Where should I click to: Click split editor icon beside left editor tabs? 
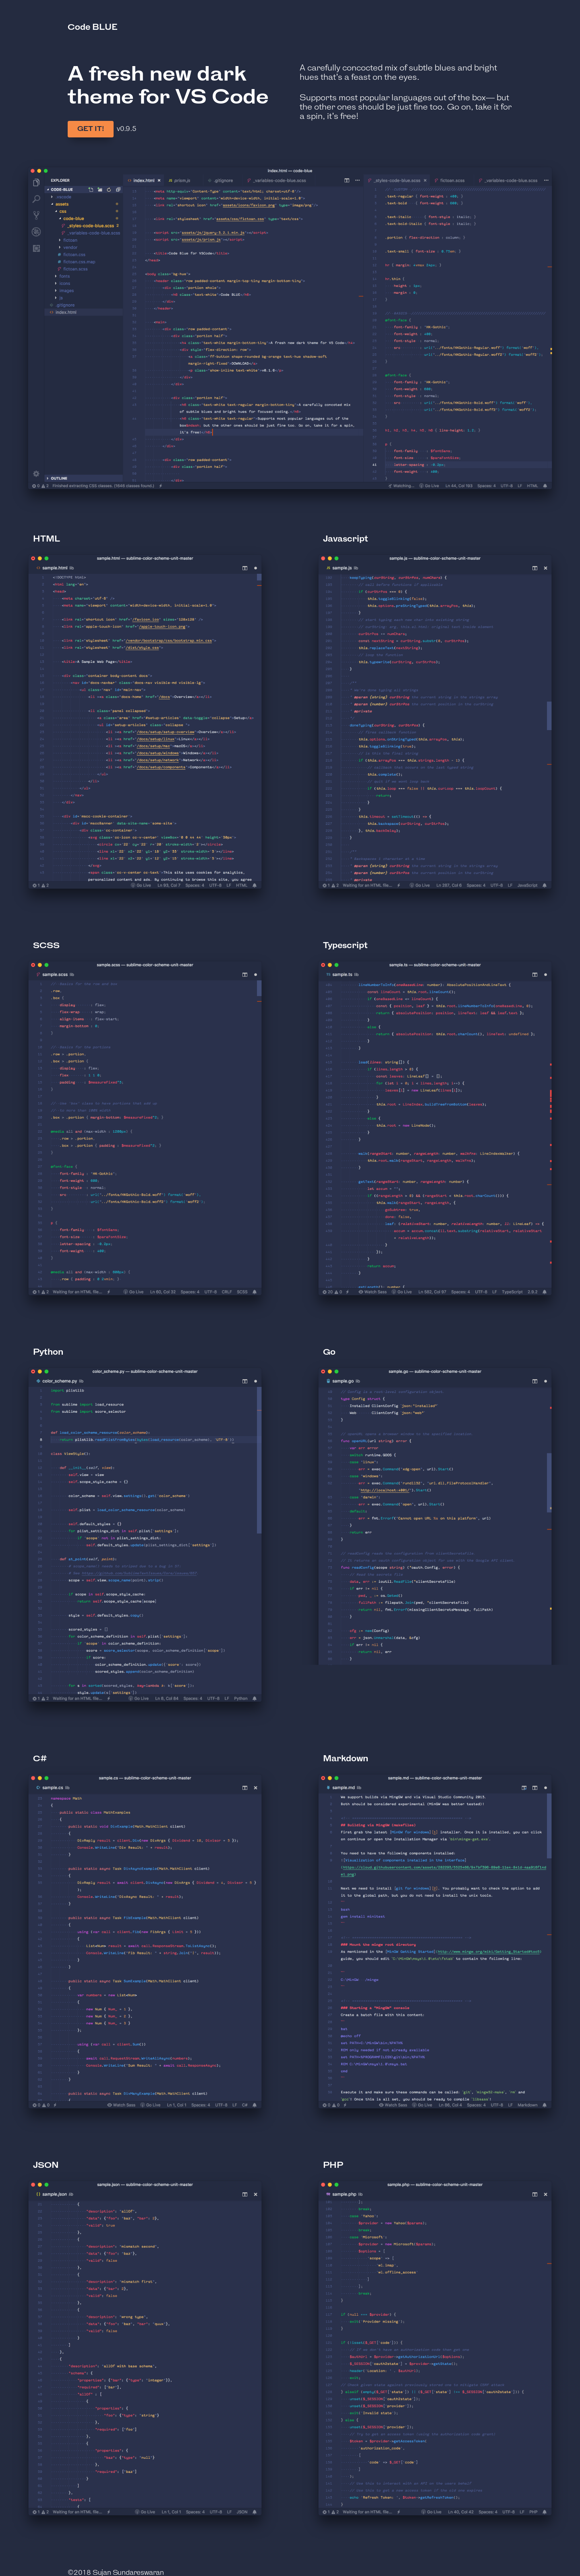(347, 180)
